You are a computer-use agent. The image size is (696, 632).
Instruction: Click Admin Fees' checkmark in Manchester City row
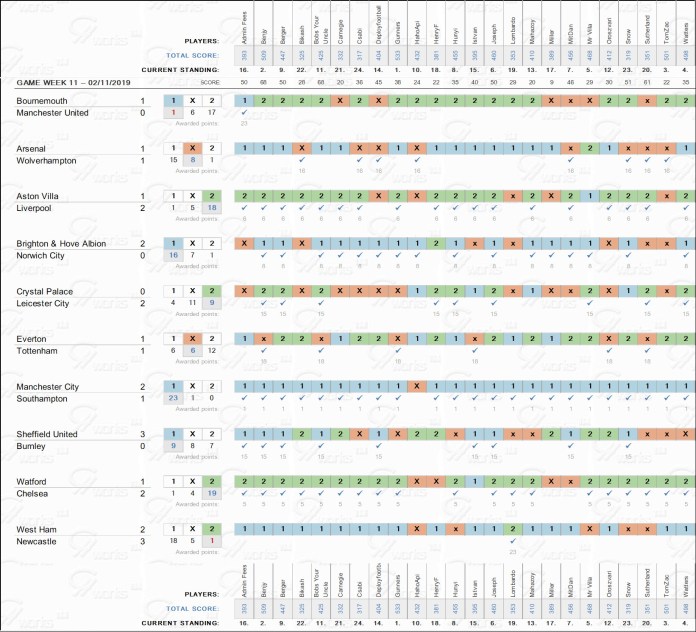tap(244, 398)
